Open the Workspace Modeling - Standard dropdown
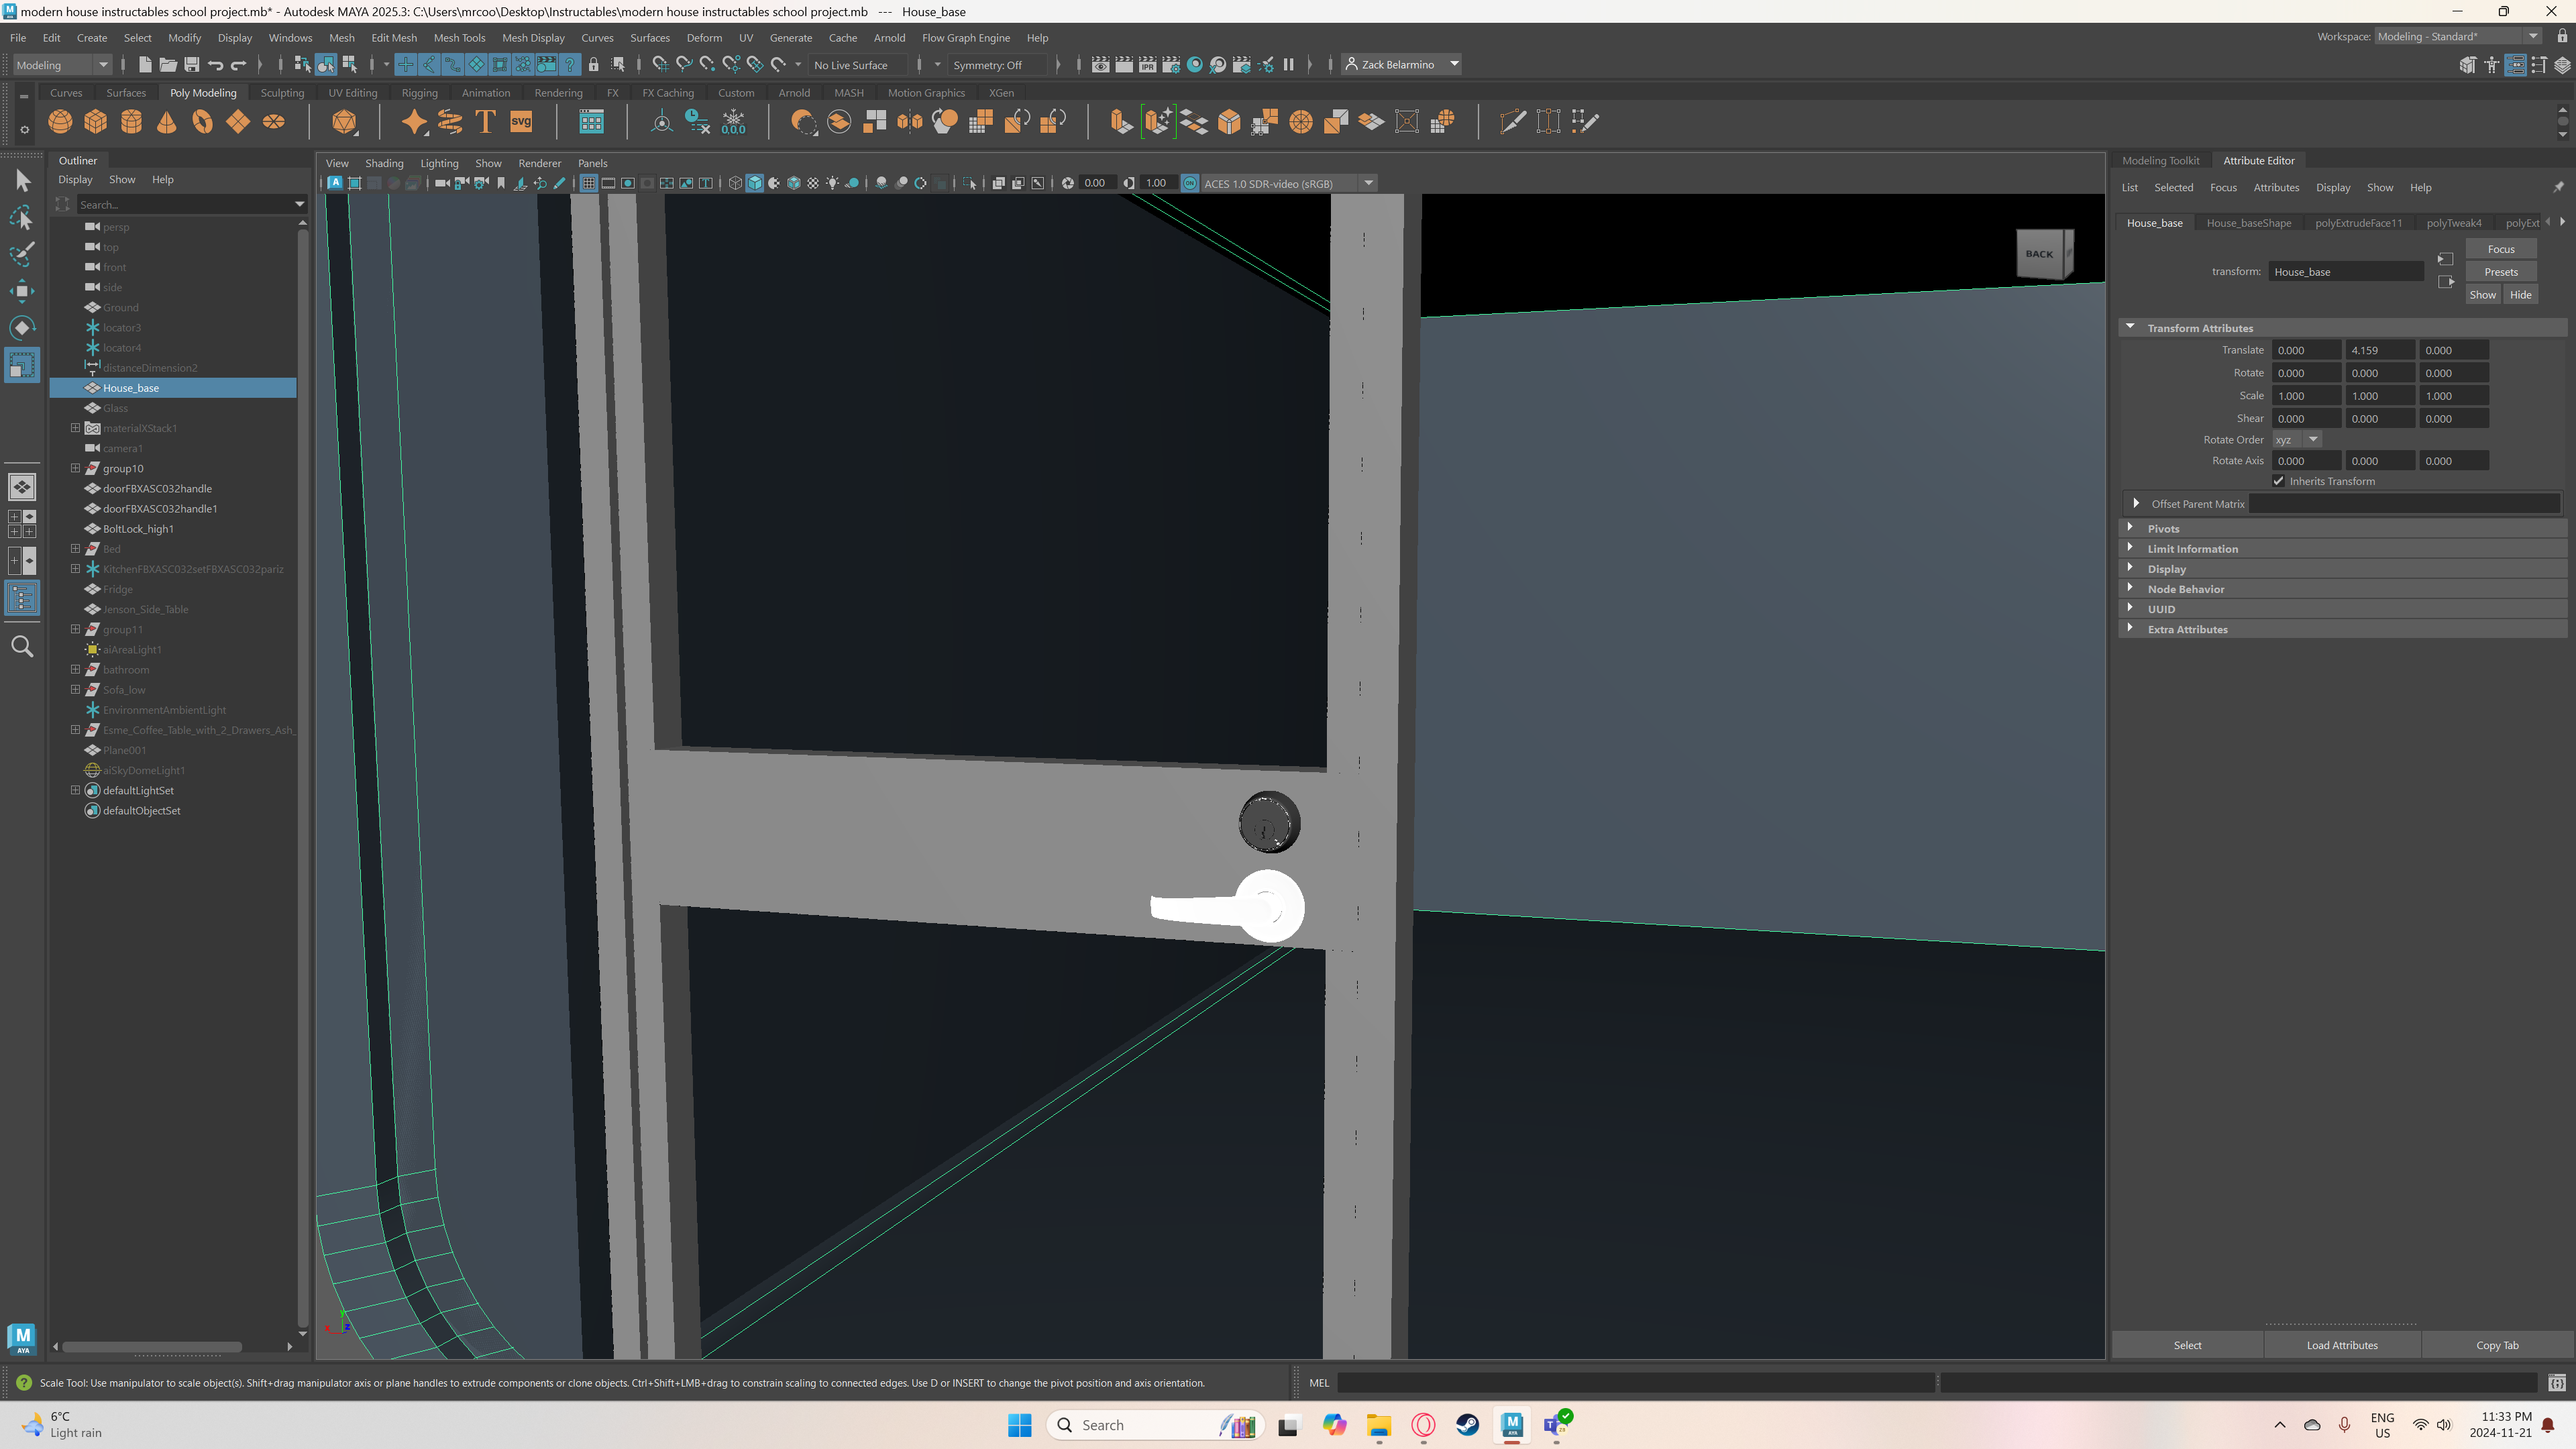The width and height of the screenshot is (2576, 1449). [2458, 37]
